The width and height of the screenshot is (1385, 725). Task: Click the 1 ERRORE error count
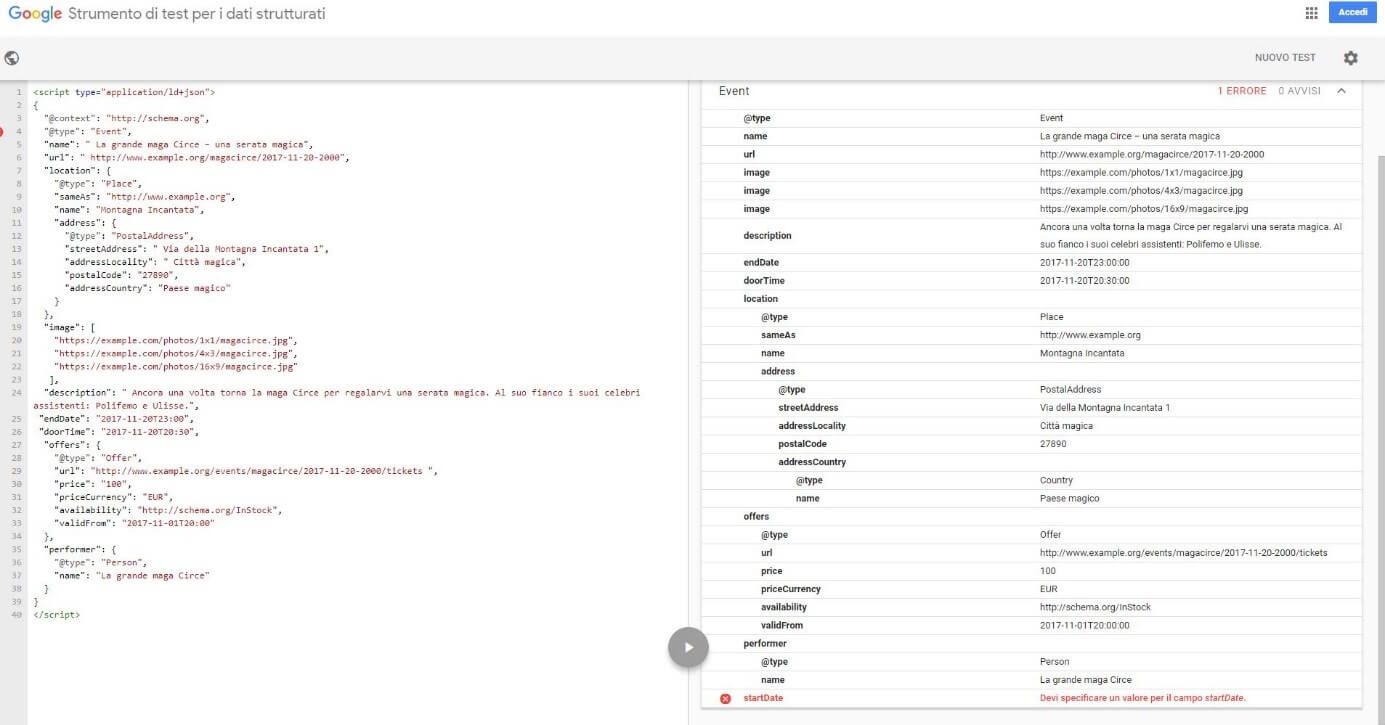[x=1241, y=91]
